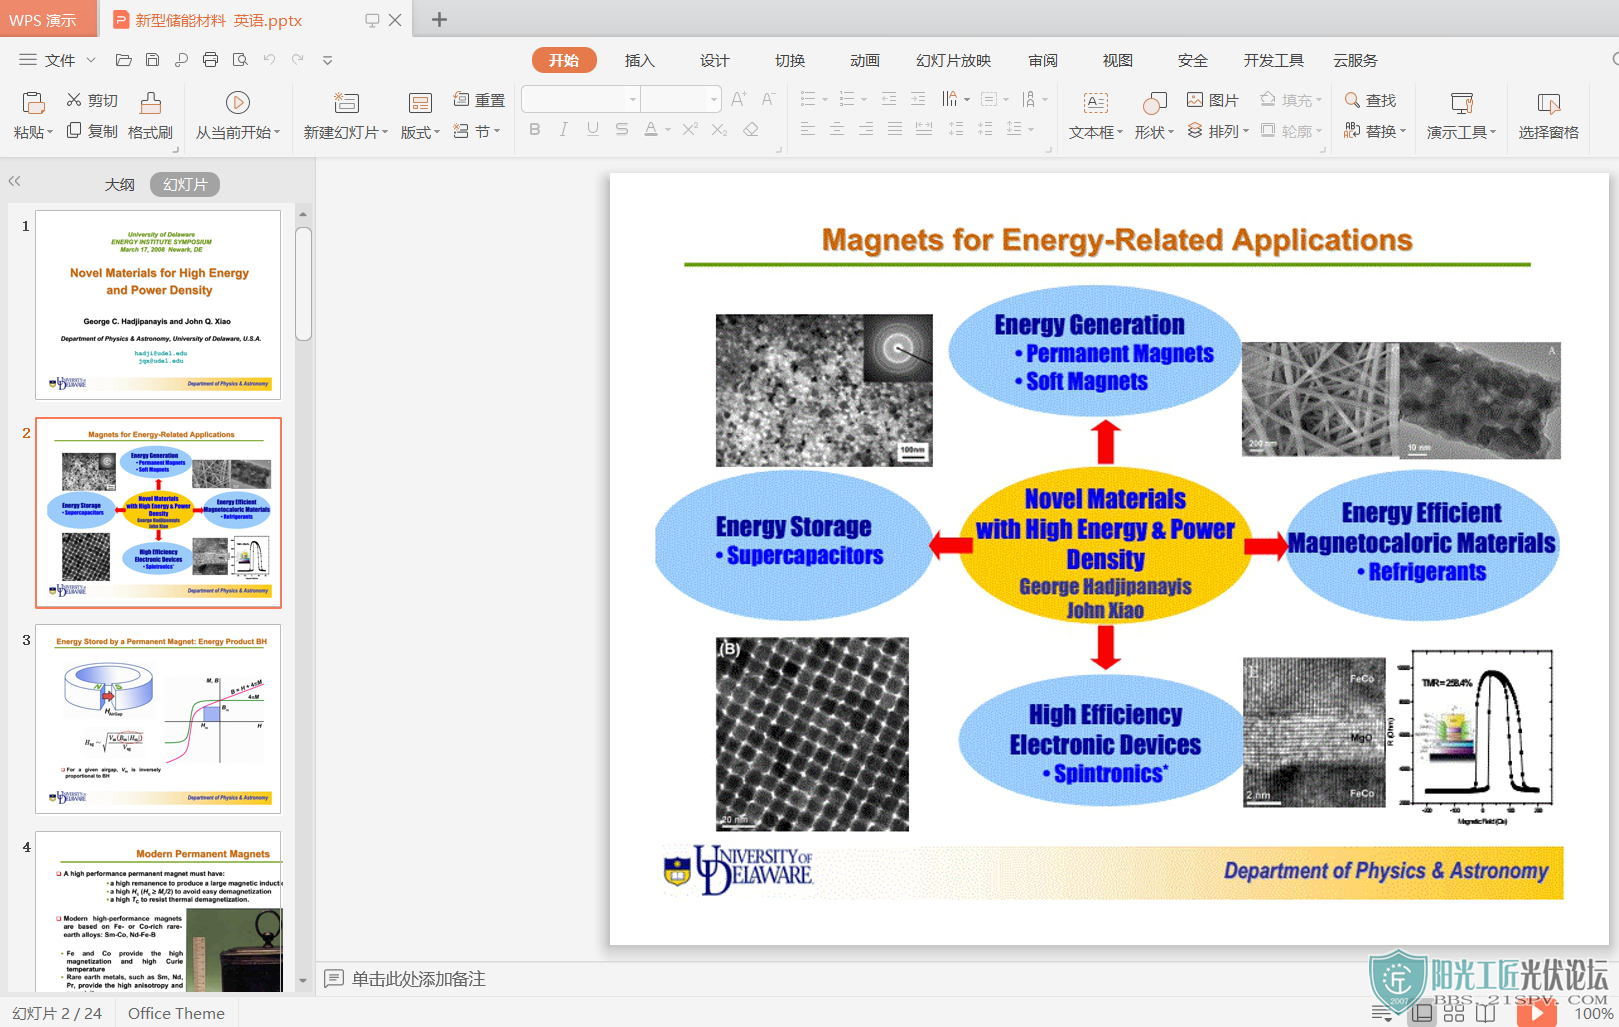Switch to the 插入 Insert tab
Image resolution: width=1619 pixels, height=1027 pixels.
(x=639, y=60)
